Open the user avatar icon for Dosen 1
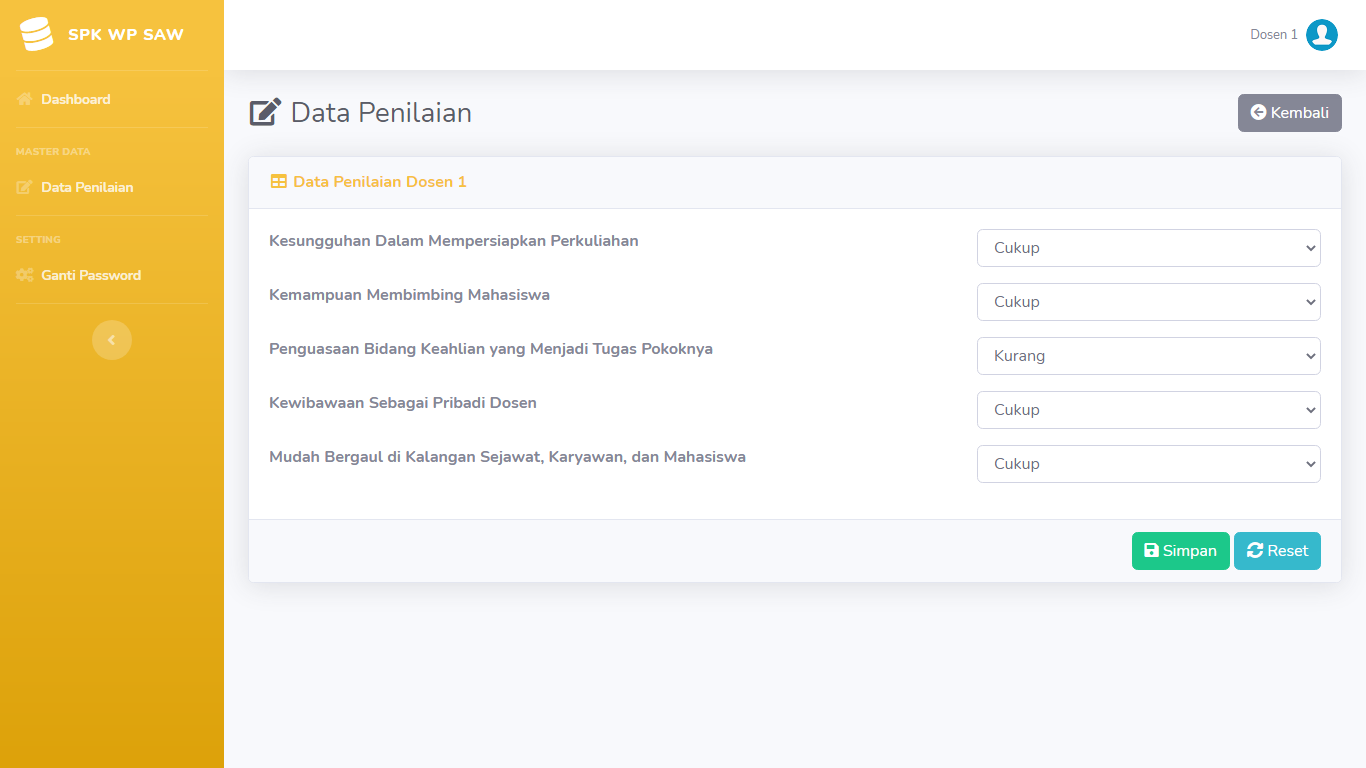The width and height of the screenshot is (1366, 768). pyautogui.click(x=1321, y=34)
